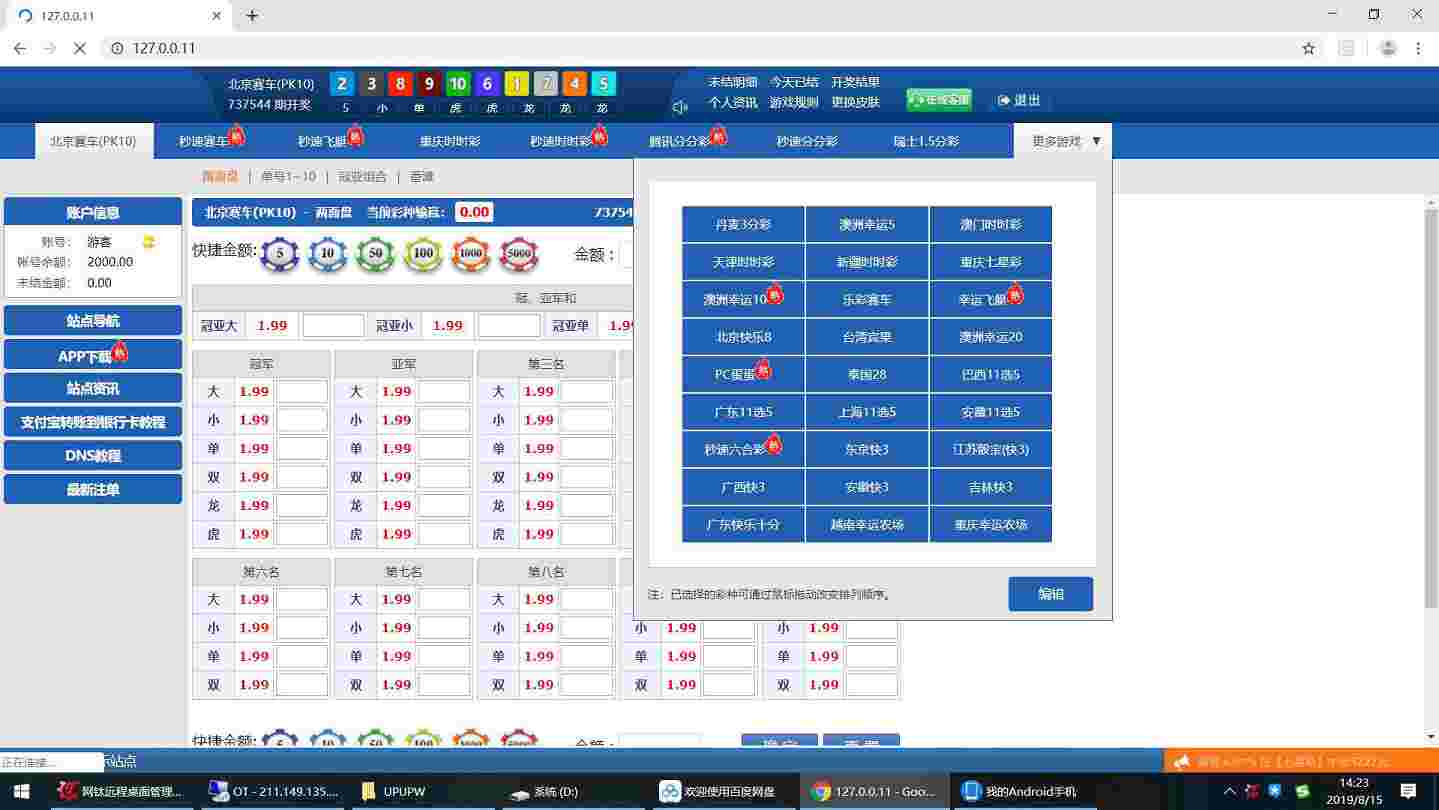Open the 单号1~10 sub-tab

coord(288,176)
